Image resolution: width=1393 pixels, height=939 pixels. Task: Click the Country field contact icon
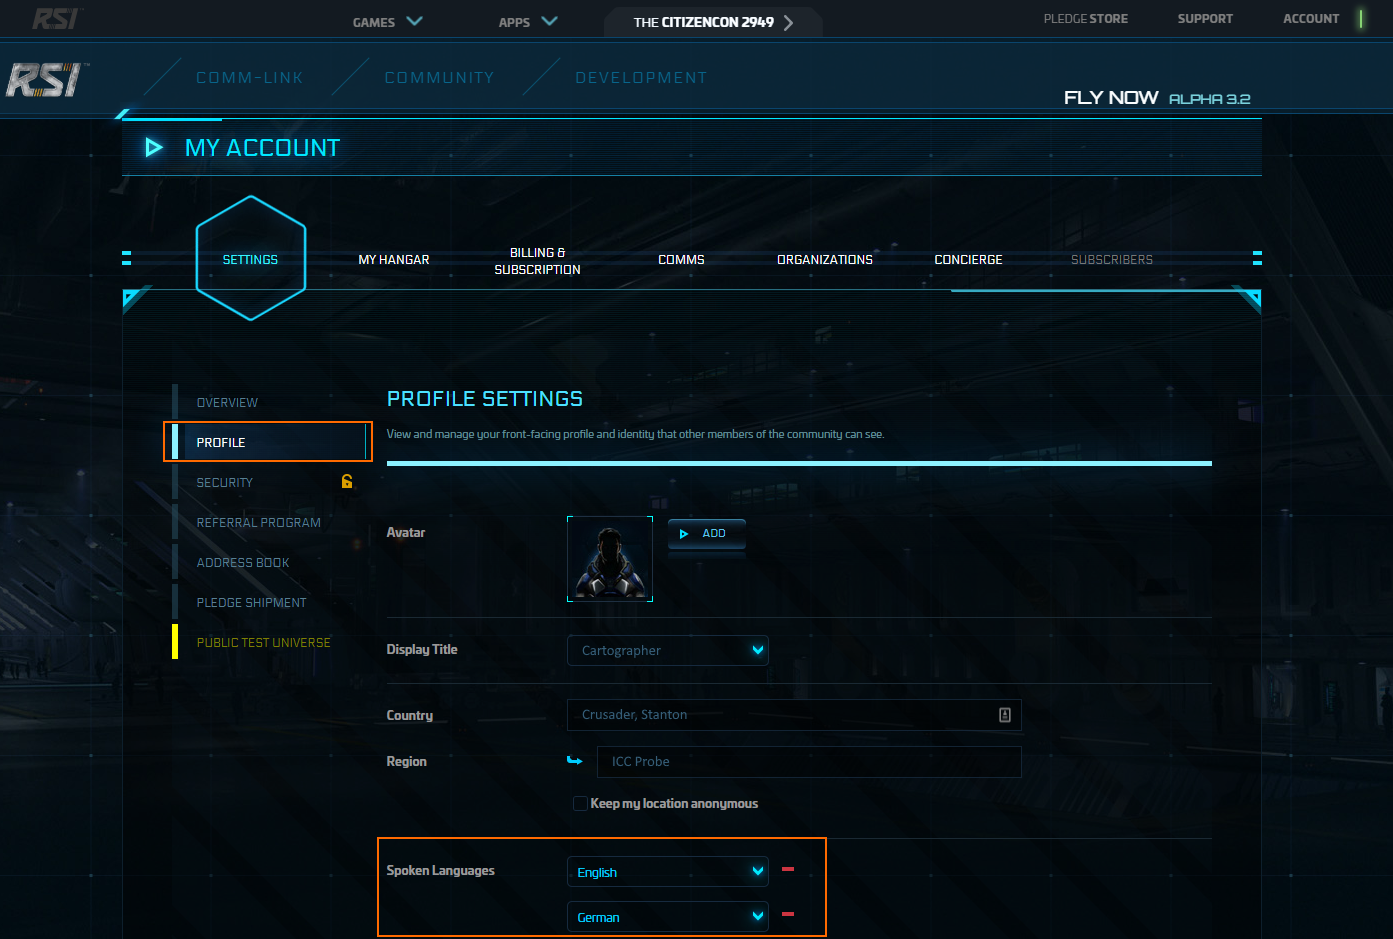pyautogui.click(x=1004, y=715)
